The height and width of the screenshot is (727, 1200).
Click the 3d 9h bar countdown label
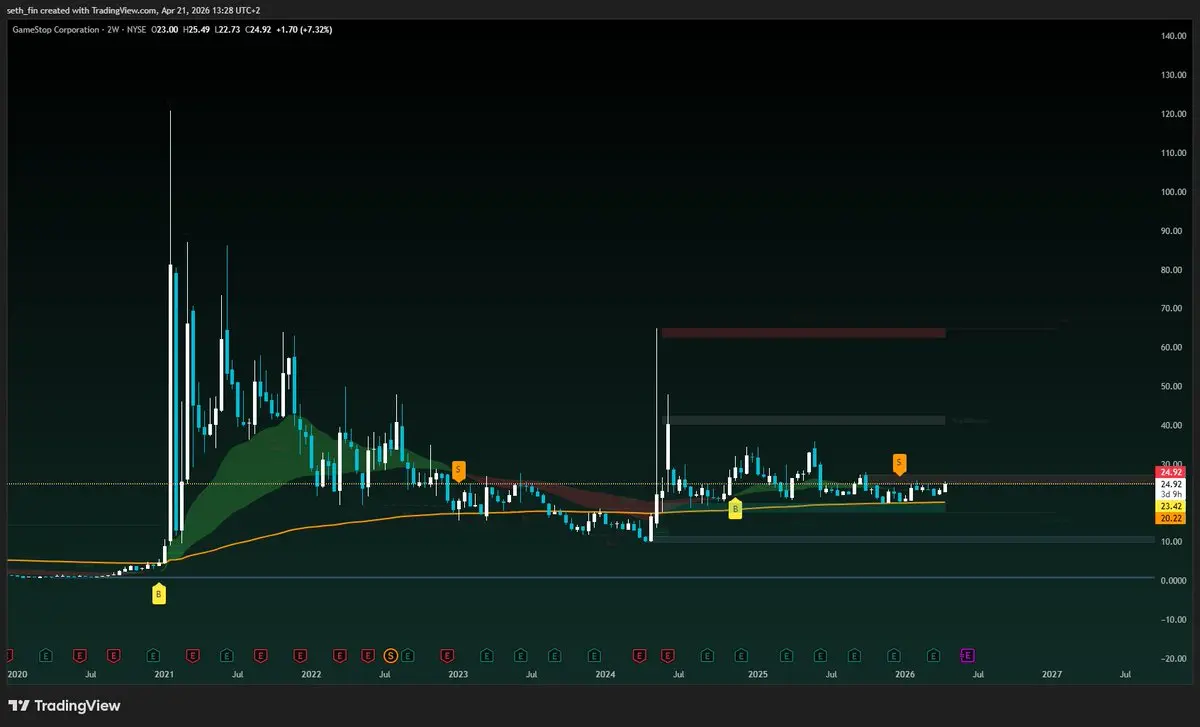click(x=1170, y=494)
